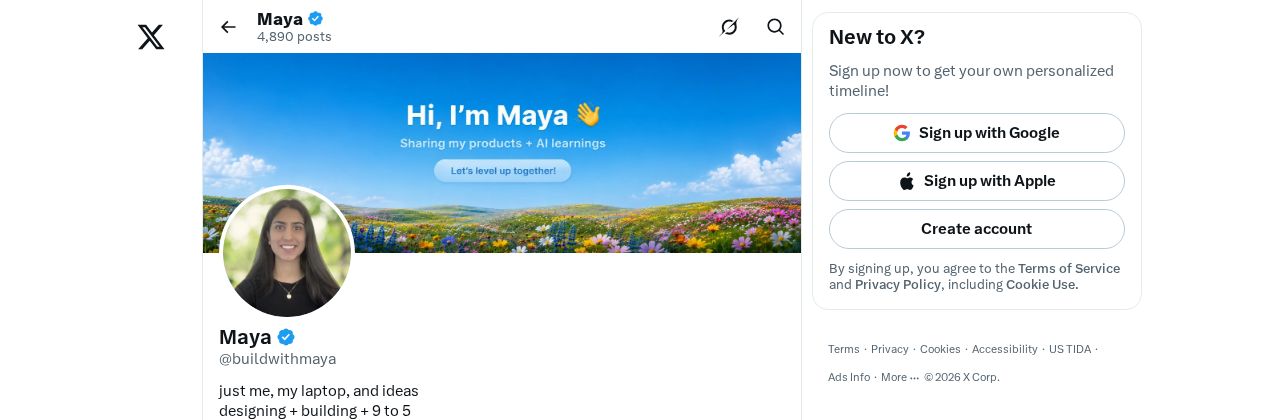Click the X logo icon

coord(151,37)
